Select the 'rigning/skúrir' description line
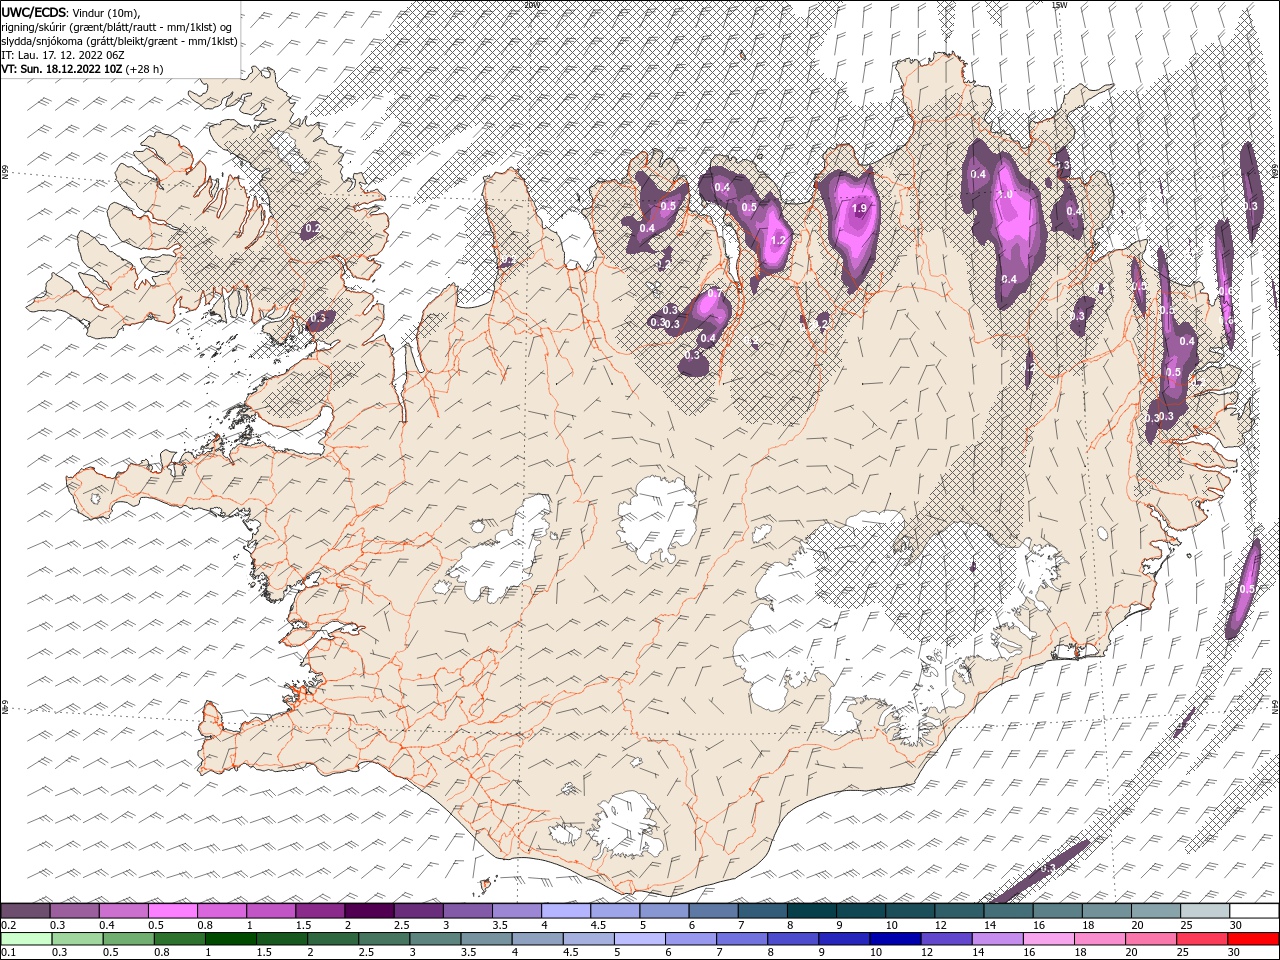This screenshot has width=1280, height=960. [x=117, y=27]
